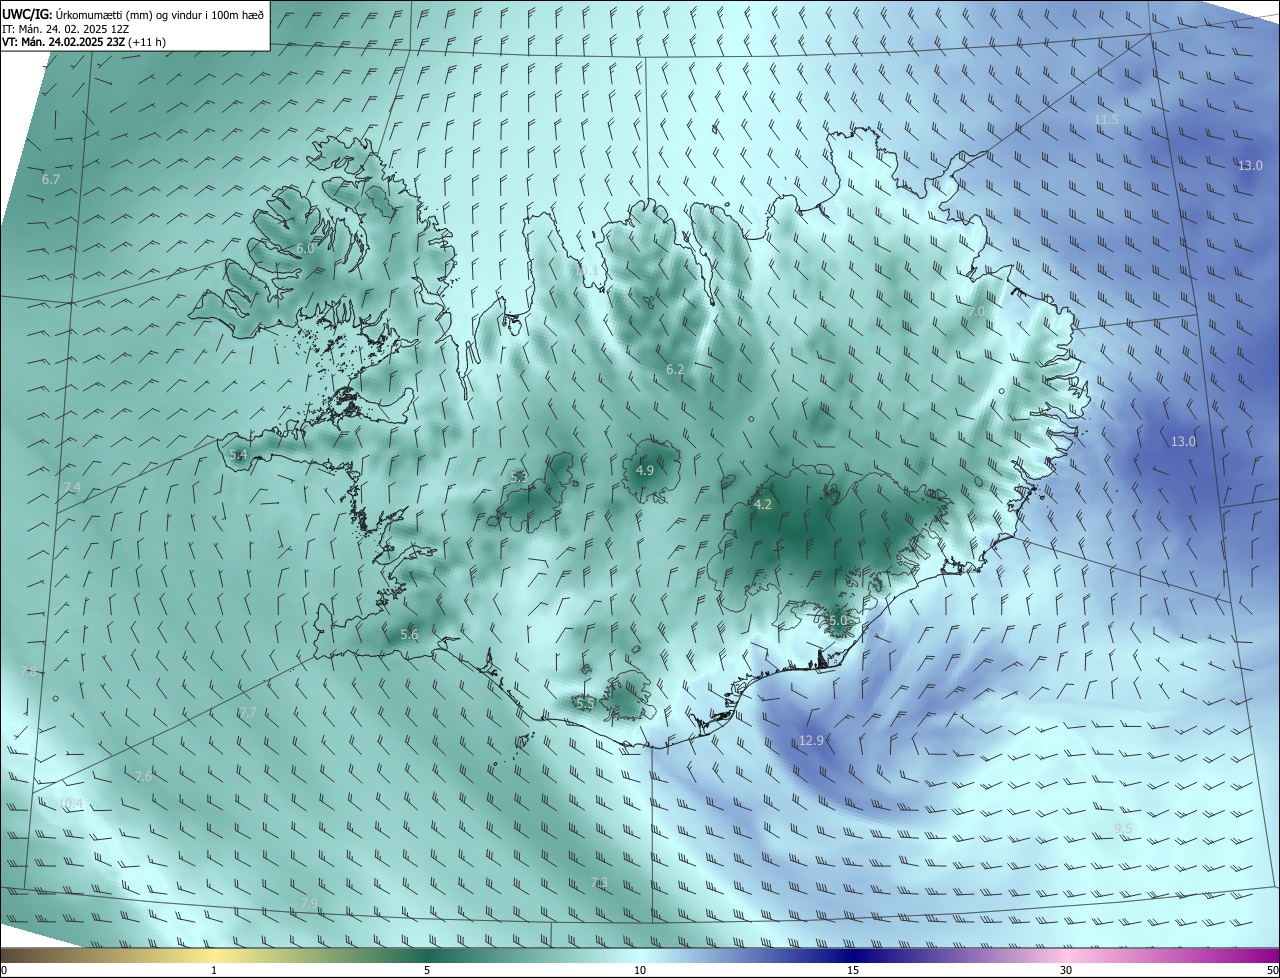Click the 5.5 value label
Image resolution: width=1280 pixels, height=978 pixels.
585,703
